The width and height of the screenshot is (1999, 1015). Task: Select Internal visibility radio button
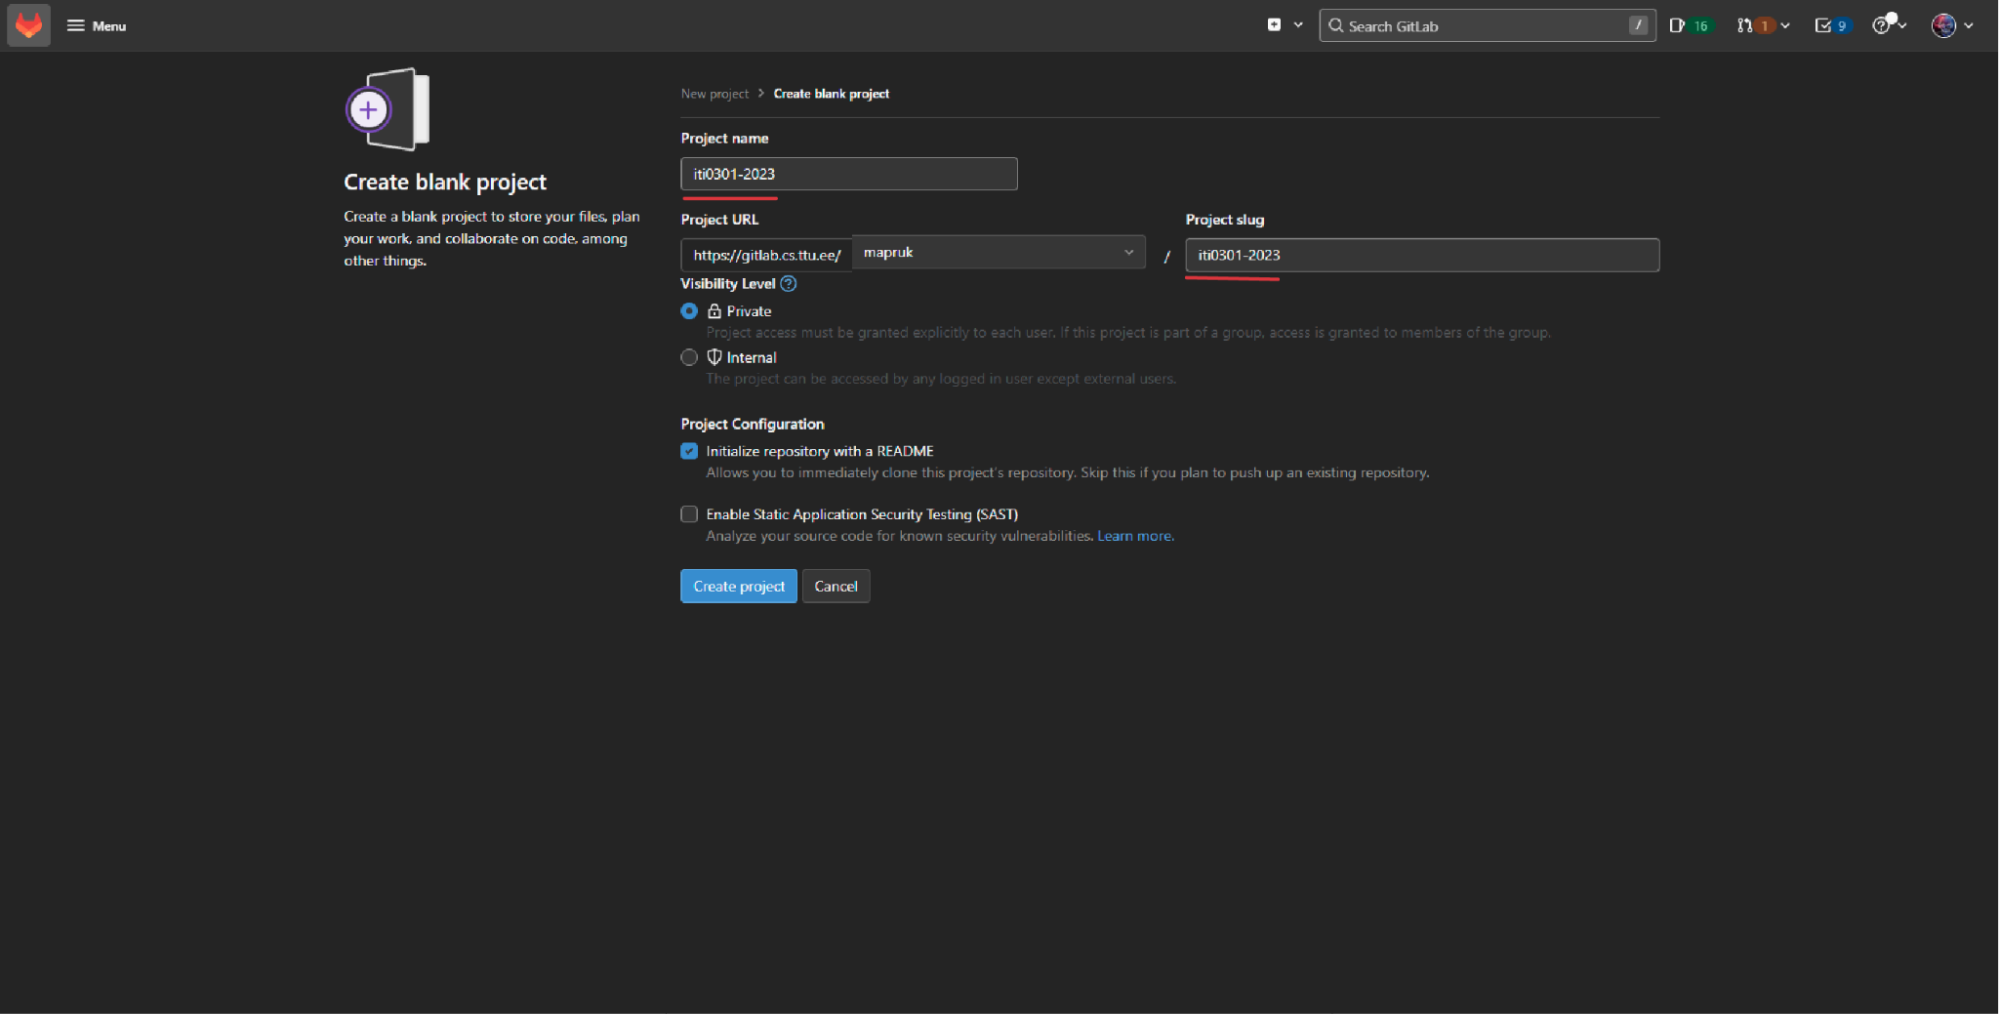click(x=689, y=357)
